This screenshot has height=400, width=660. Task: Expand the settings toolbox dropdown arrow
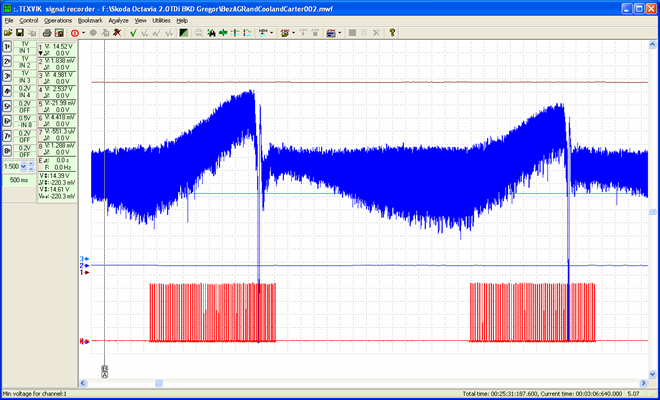293,33
